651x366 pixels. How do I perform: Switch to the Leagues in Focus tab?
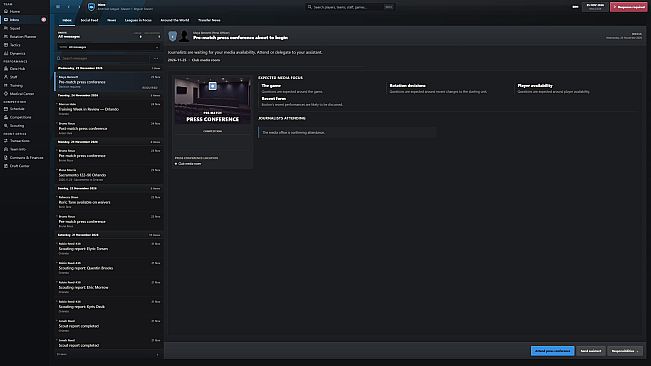[x=138, y=20]
